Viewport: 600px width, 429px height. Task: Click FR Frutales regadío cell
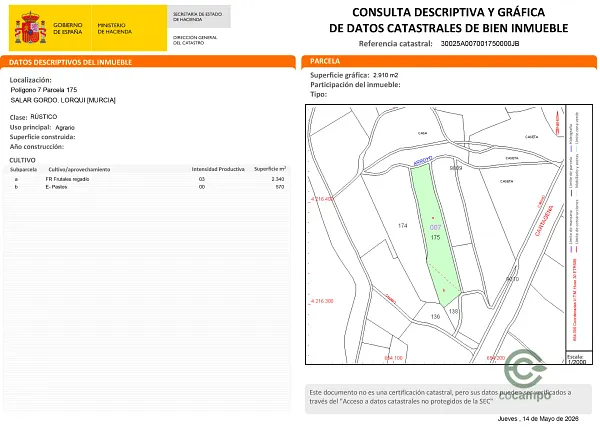pyautogui.click(x=67, y=179)
